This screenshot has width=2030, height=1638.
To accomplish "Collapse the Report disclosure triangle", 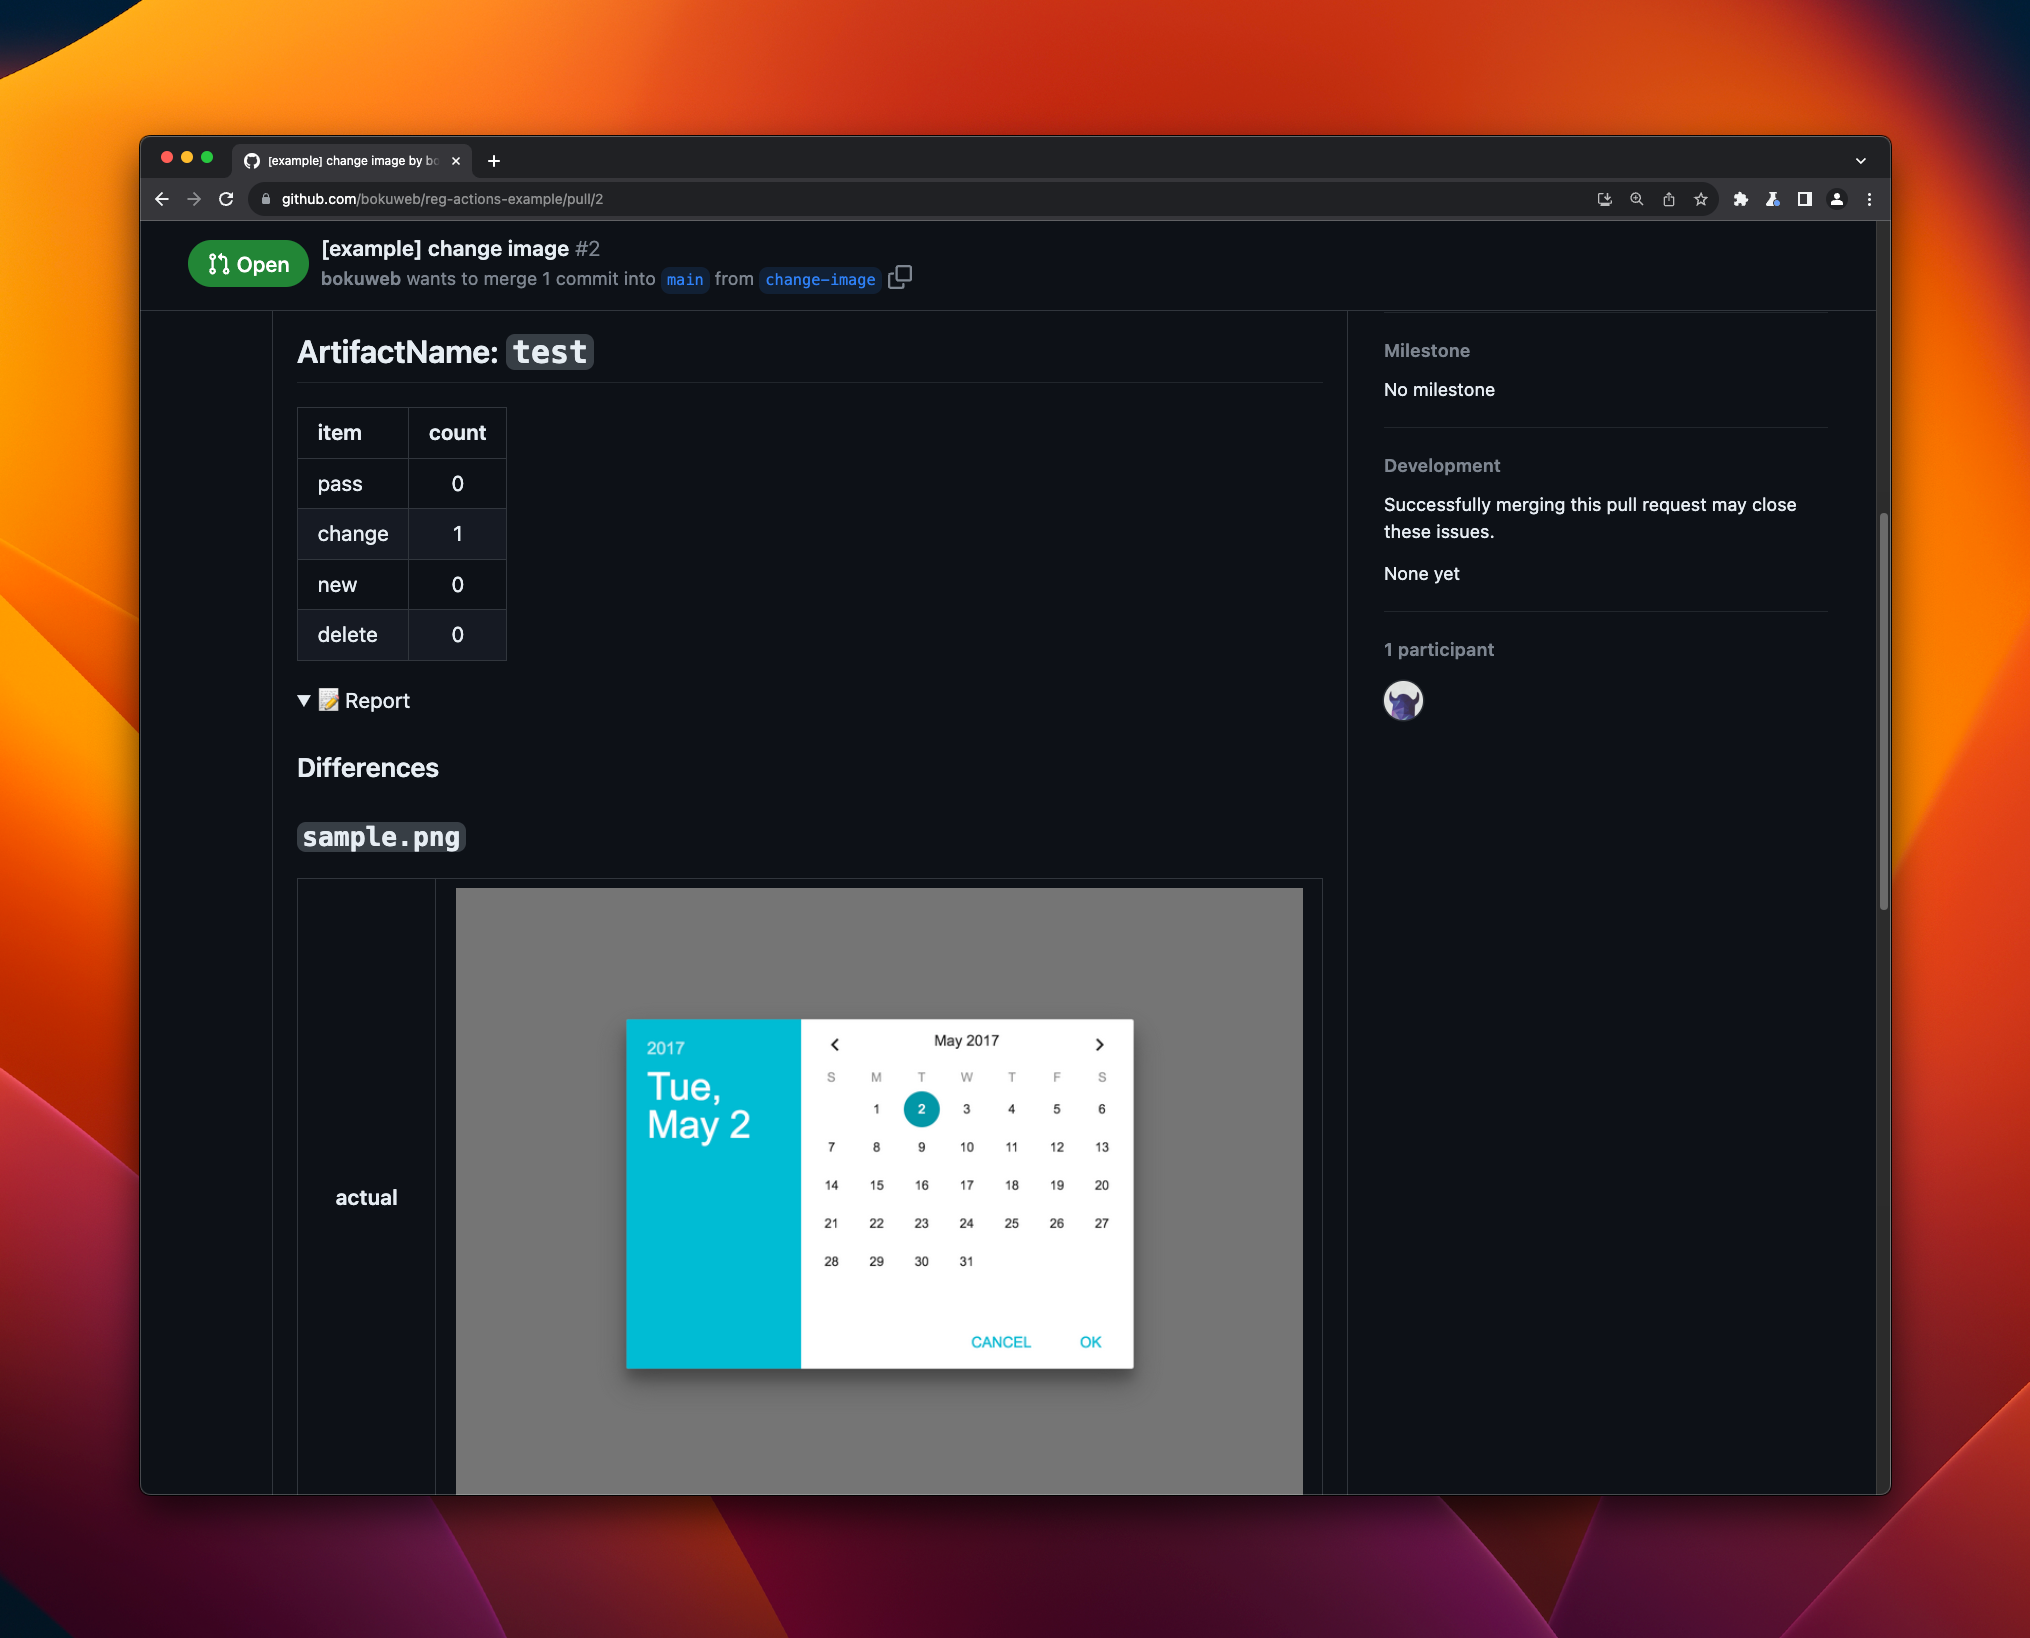I will click(x=304, y=701).
